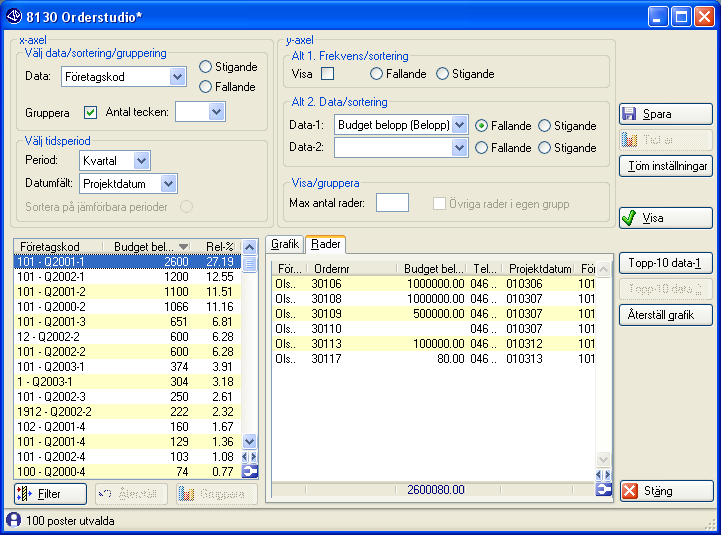
Task: Select Fallande radio for Data-1
Action: coord(481,126)
